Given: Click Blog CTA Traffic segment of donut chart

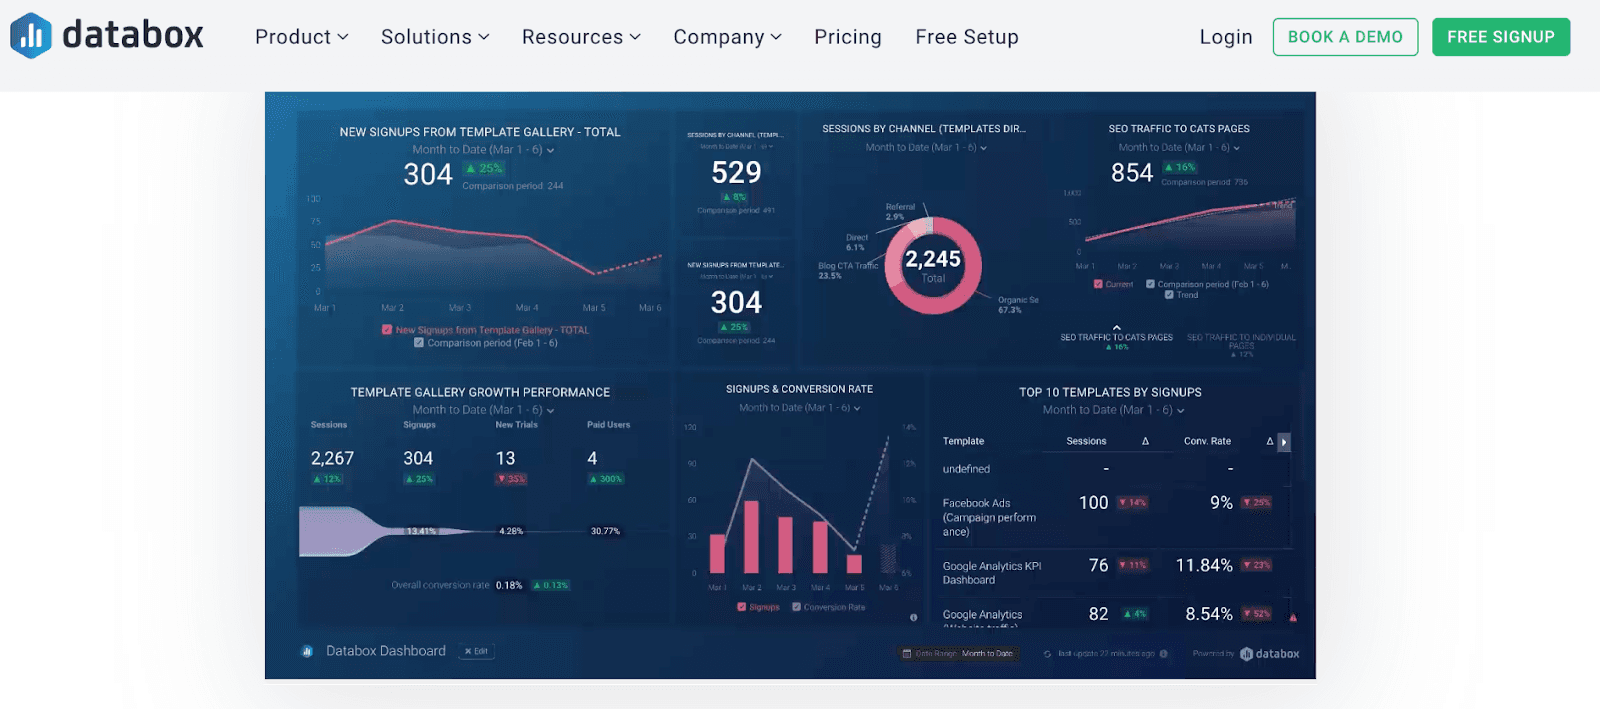Looking at the screenshot, I should point(894,258).
